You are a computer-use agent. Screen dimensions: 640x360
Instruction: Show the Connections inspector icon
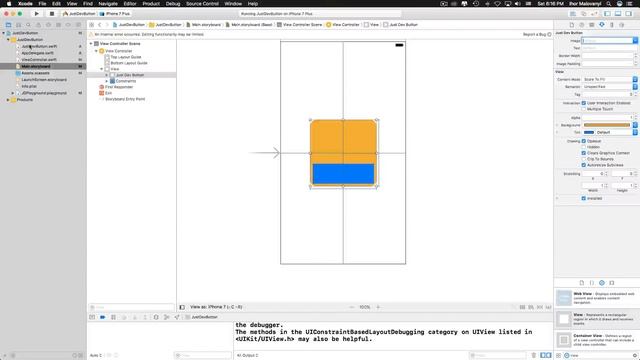point(622,25)
